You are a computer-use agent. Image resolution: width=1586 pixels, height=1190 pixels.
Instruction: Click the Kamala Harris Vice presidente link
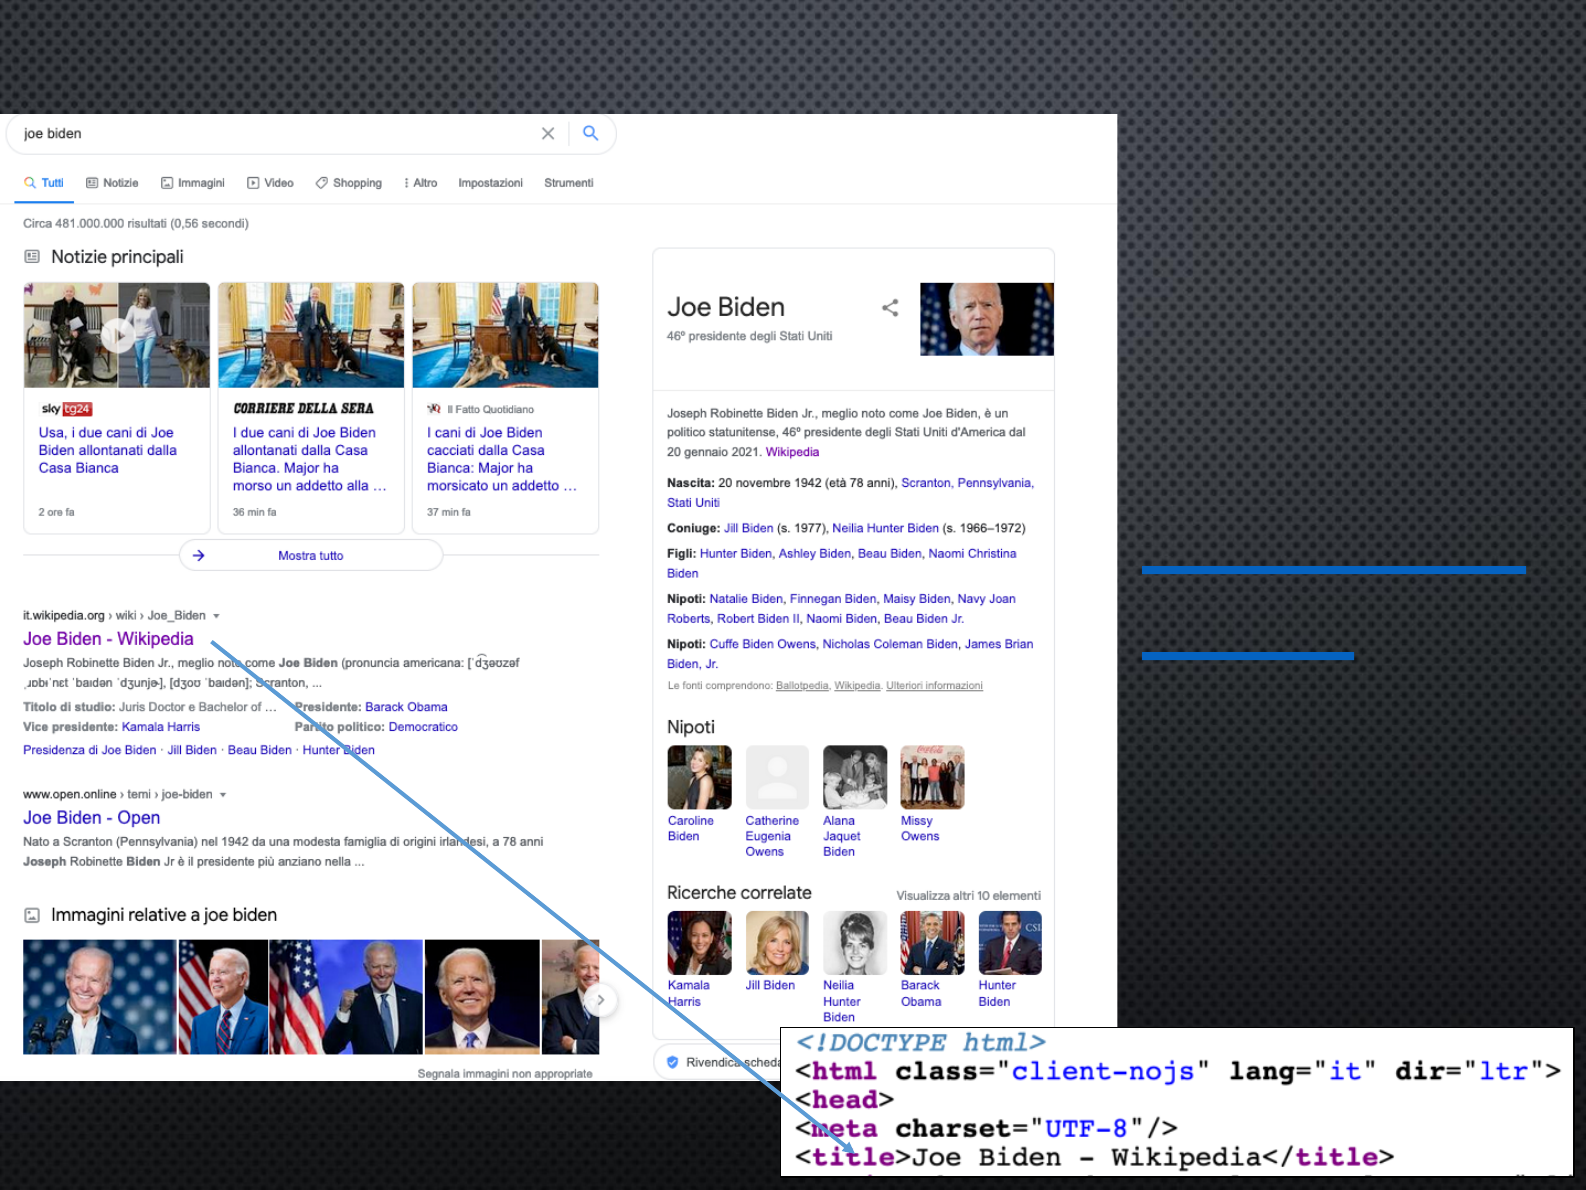pyautogui.click(x=161, y=727)
